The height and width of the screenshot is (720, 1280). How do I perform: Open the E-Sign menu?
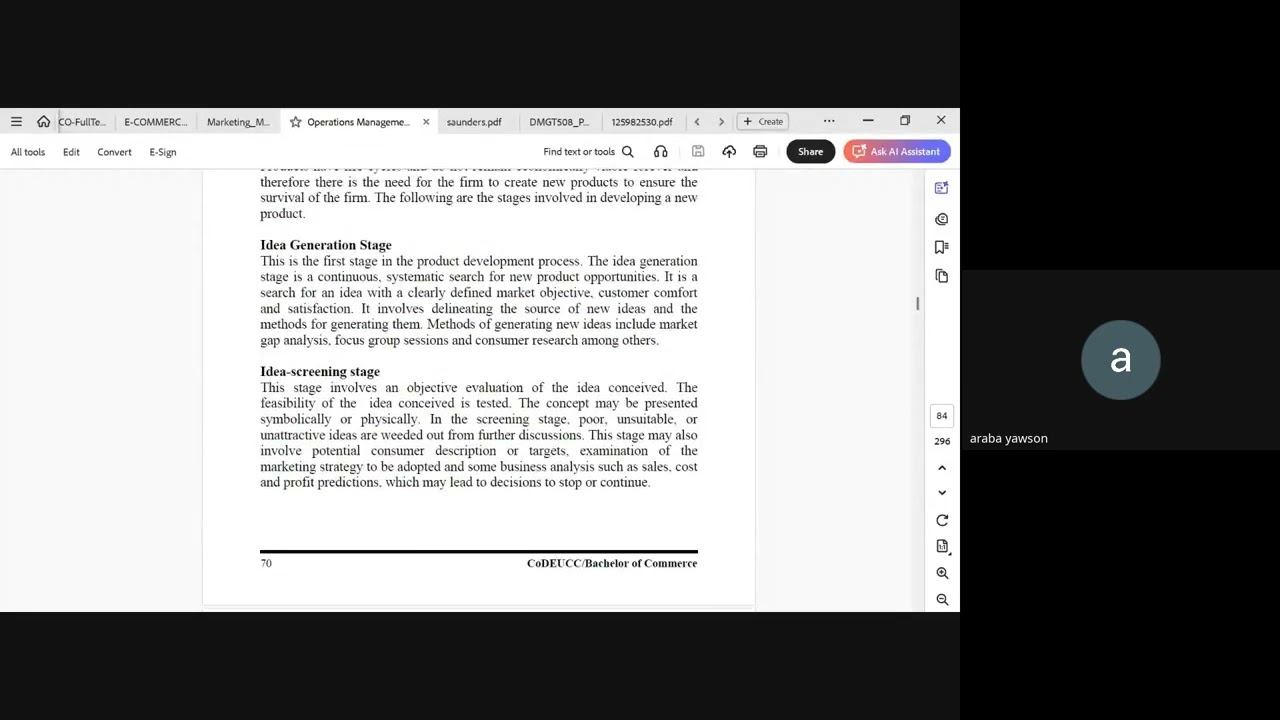(163, 152)
